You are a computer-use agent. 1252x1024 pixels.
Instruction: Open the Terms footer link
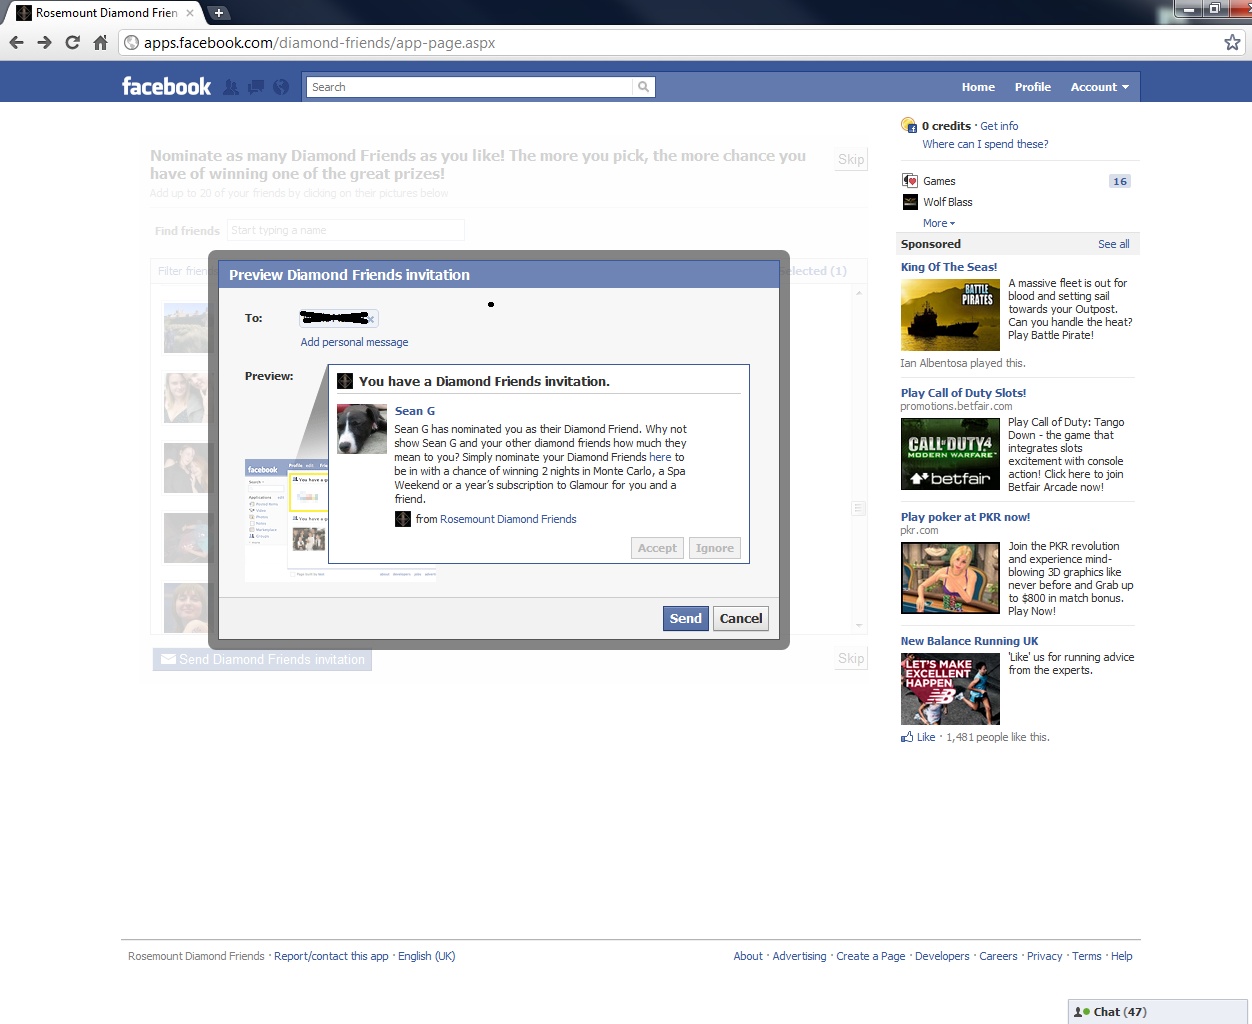[x=1087, y=956]
